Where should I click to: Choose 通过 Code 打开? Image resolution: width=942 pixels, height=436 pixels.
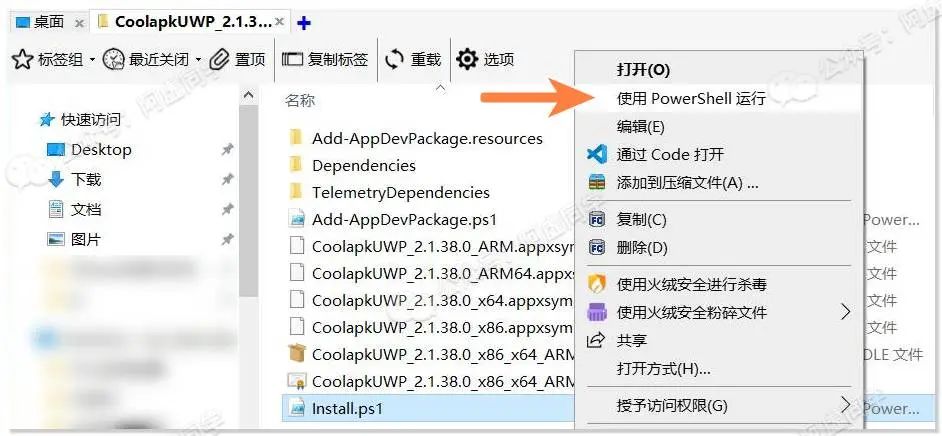click(x=670, y=154)
